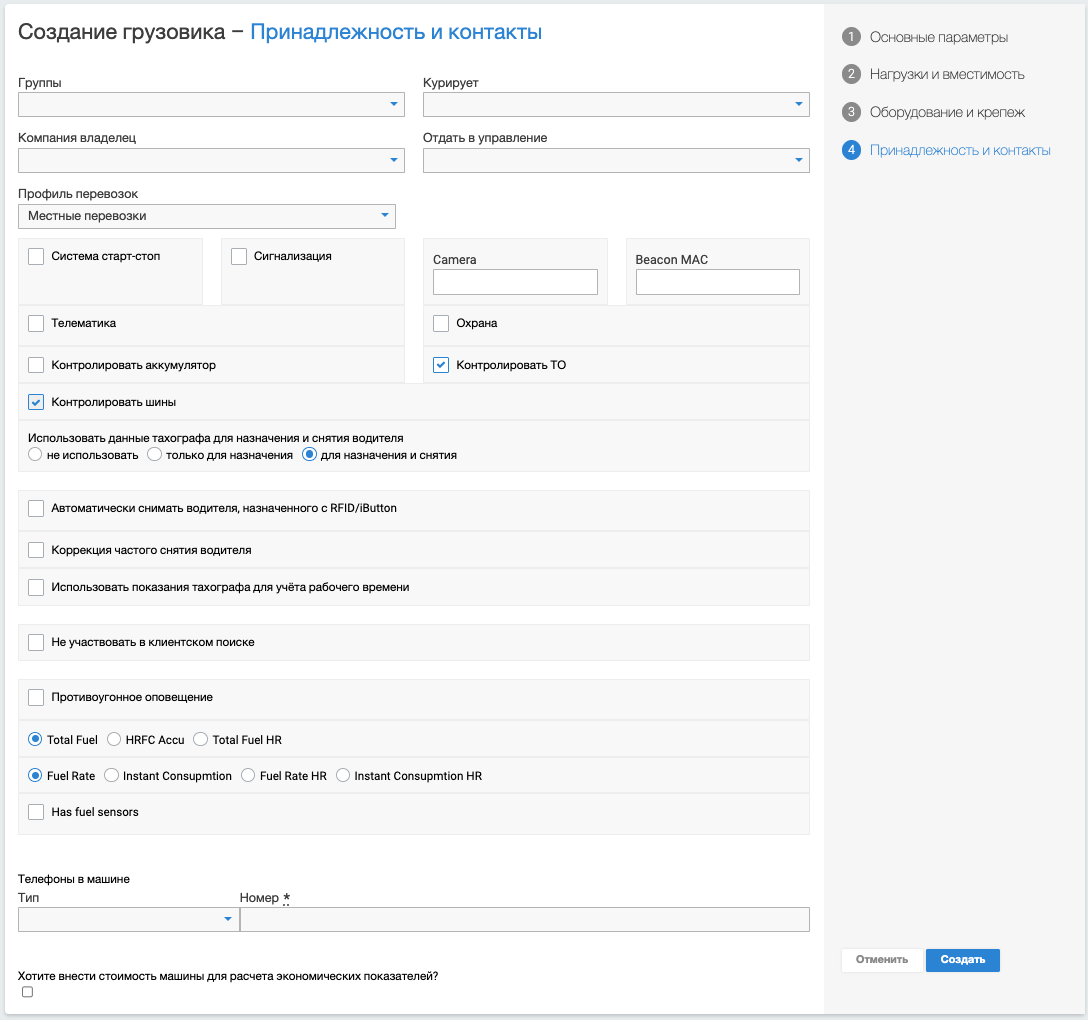Click step 1 circle icon for Основные параметры
The width and height of the screenshot is (1088, 1020).
tap(851, 37)
